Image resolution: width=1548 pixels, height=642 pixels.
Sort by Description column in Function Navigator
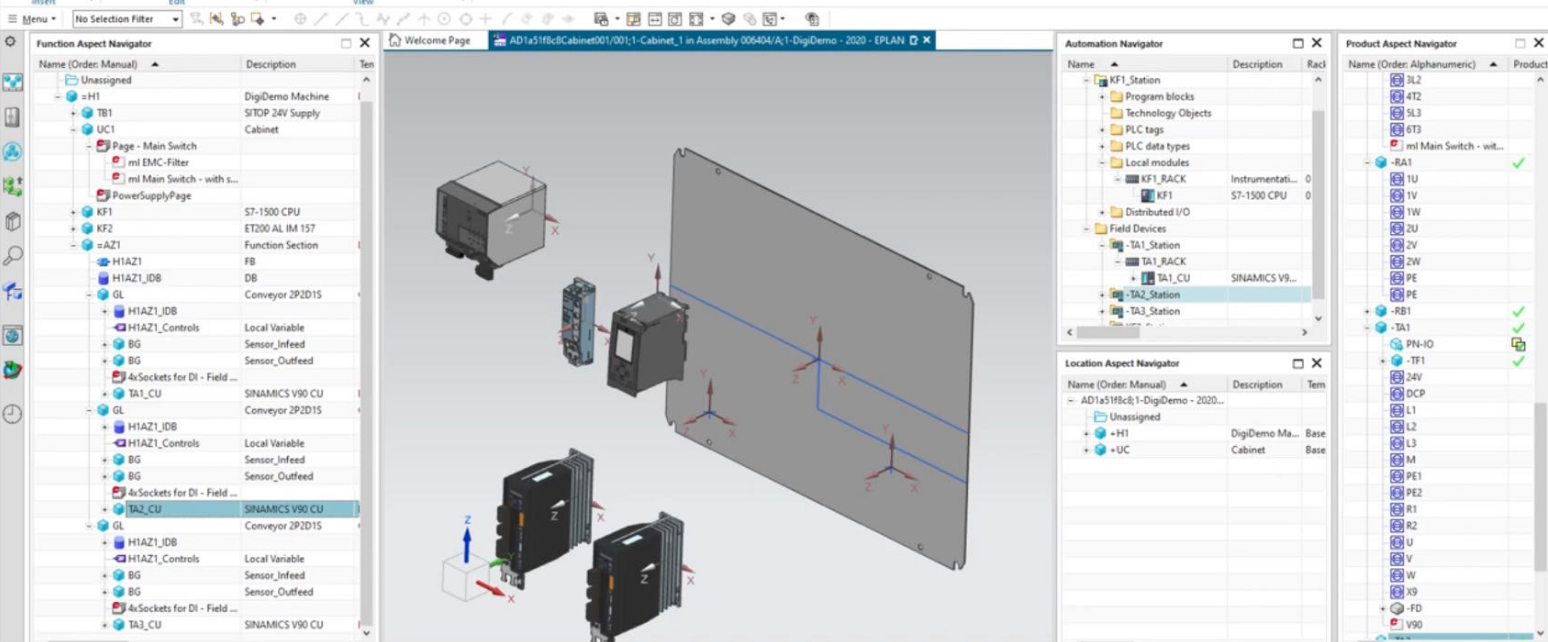[270, 64]
